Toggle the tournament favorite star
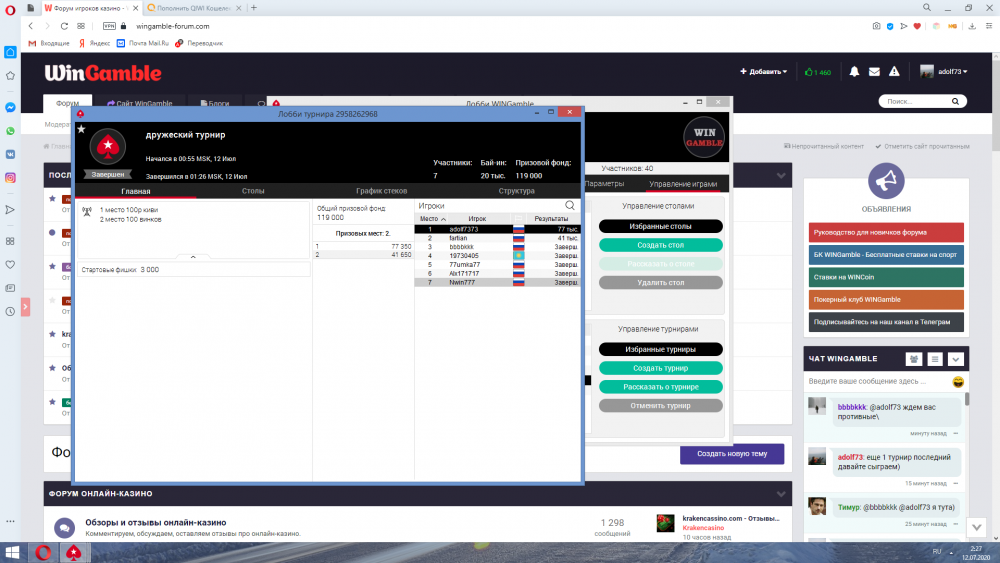 point(81,129)
